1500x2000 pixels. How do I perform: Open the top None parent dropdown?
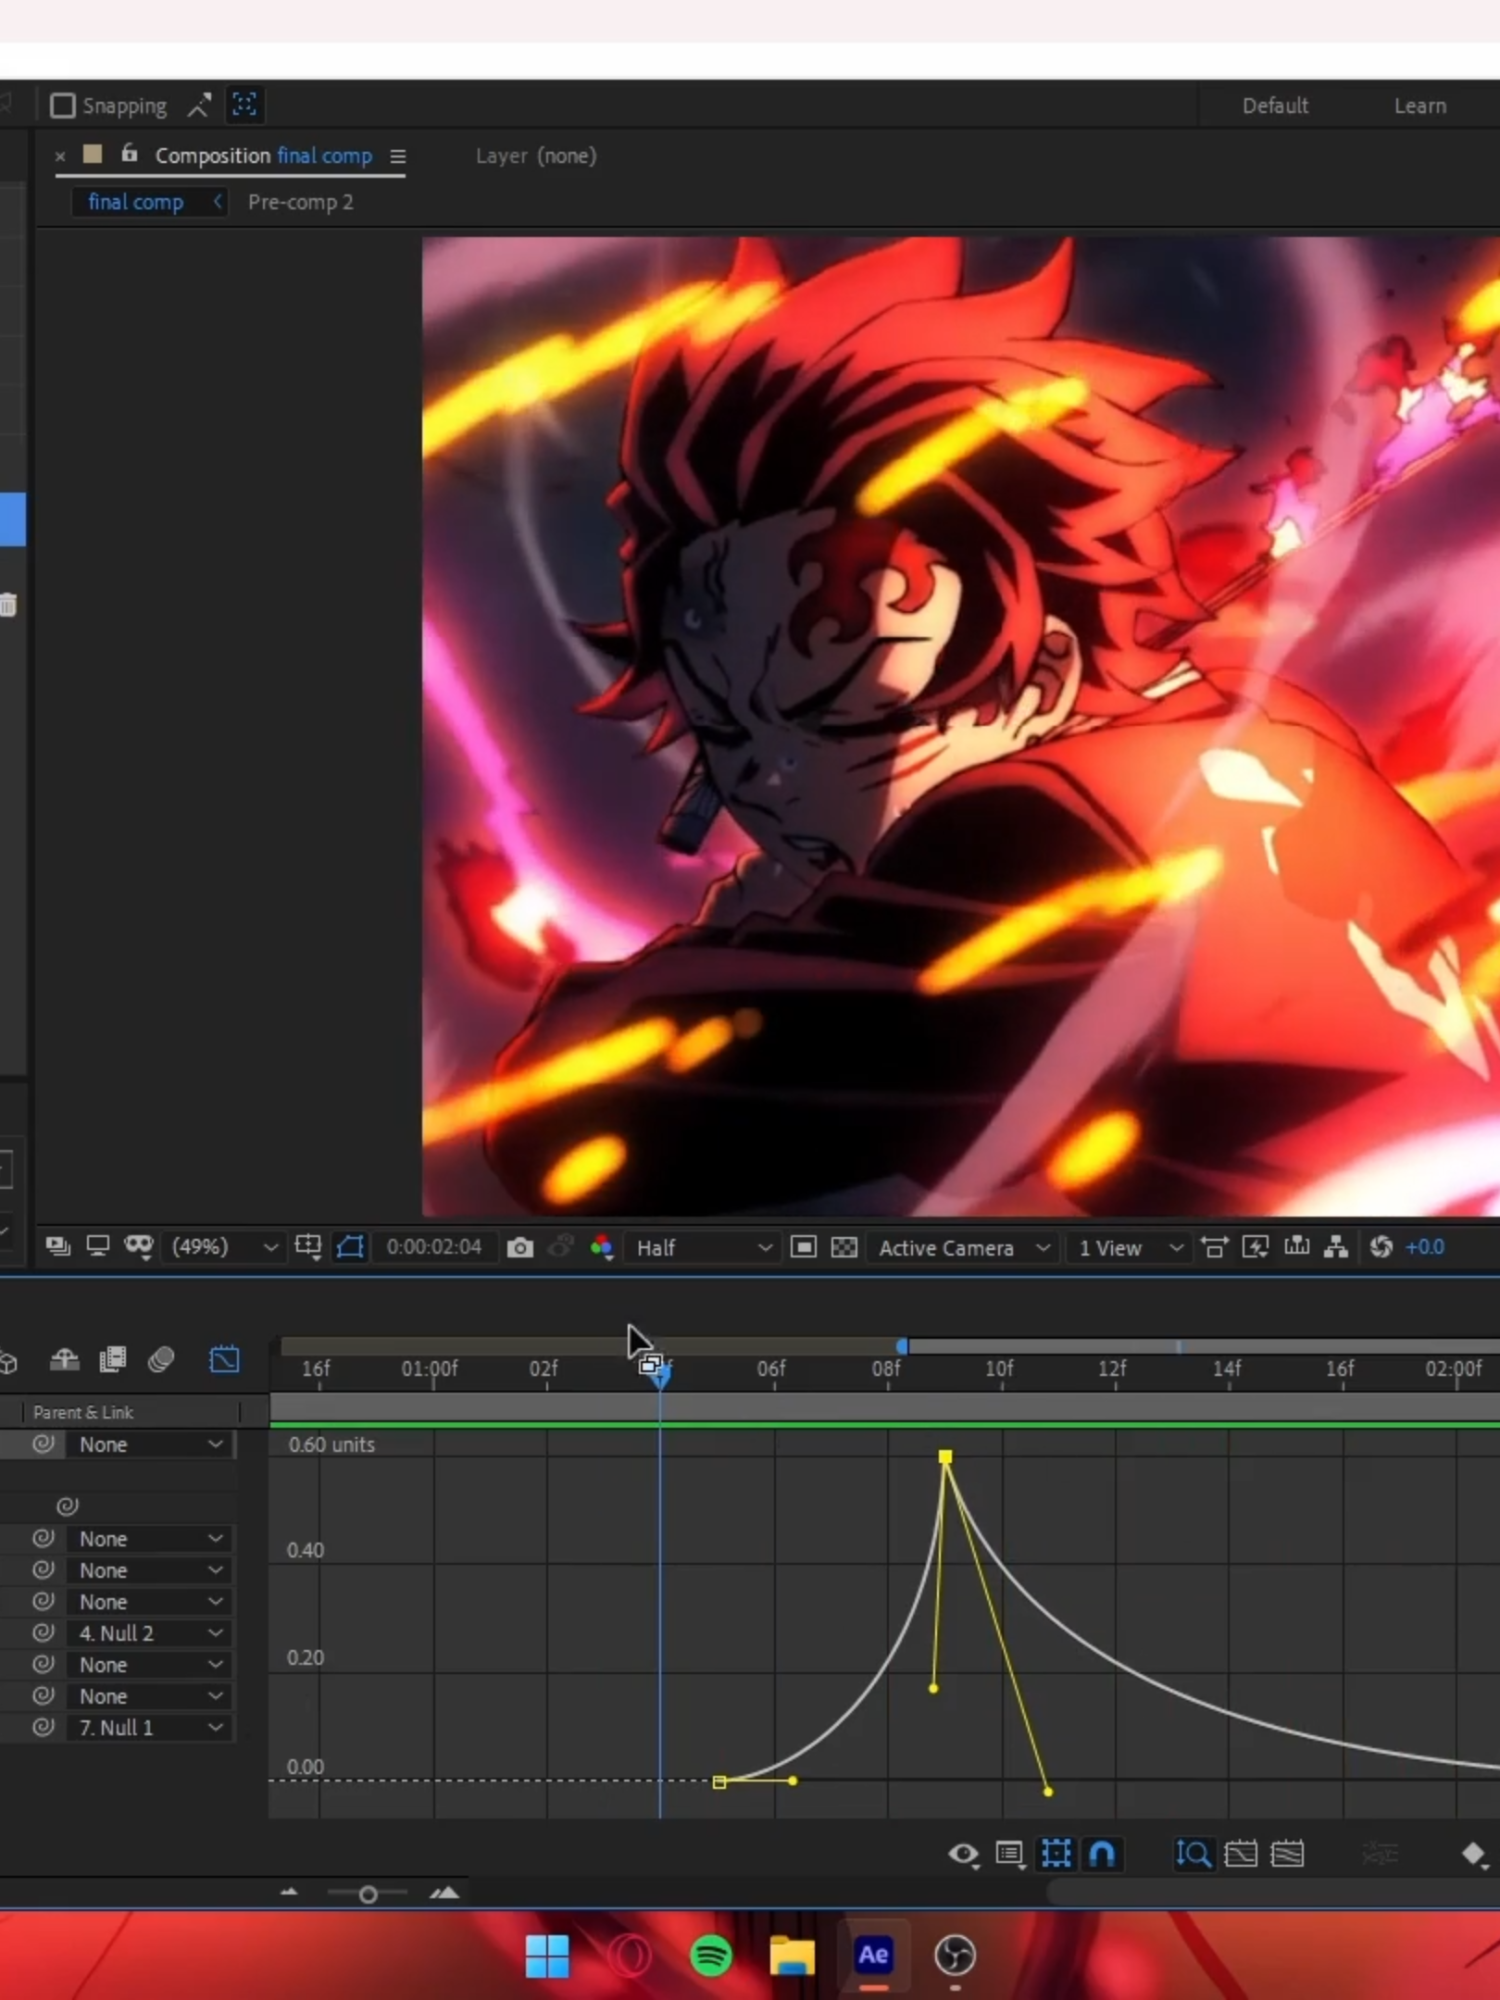click(x=150, y=1444)
